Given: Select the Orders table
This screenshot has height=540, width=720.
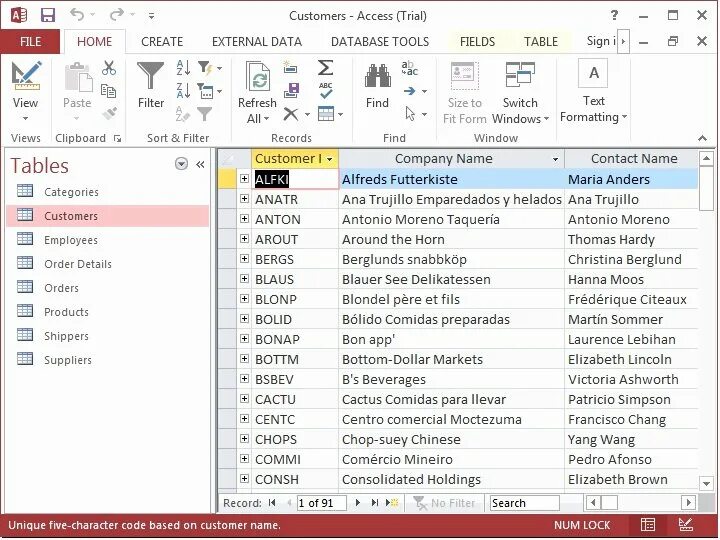Looking at the screenshot, I should (x=108, y=287).
